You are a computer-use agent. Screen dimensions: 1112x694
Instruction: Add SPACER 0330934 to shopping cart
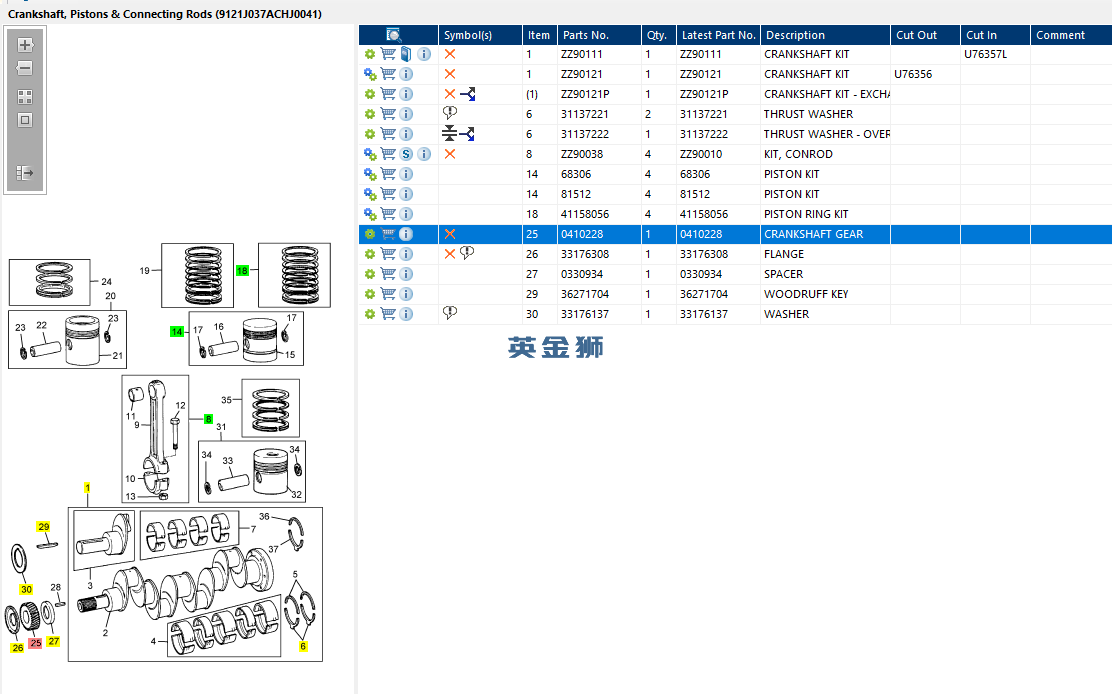(x=388, y=274)
